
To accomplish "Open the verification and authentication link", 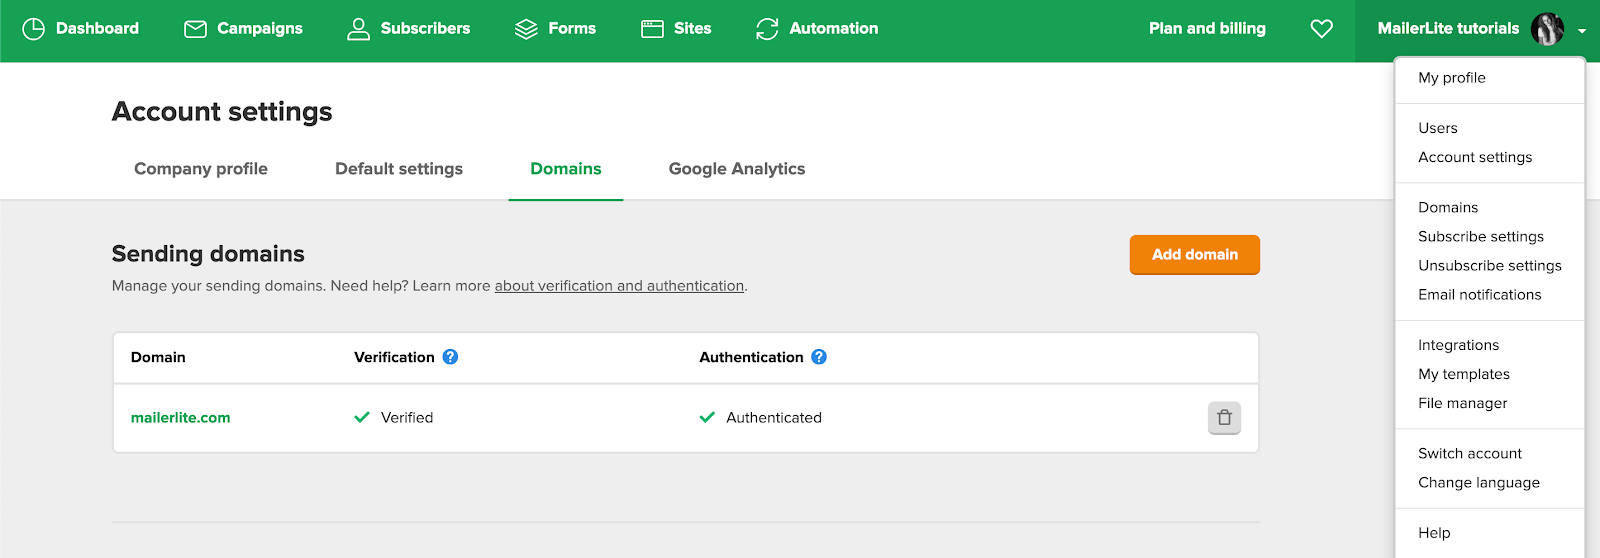I will [x=619, y=286].
